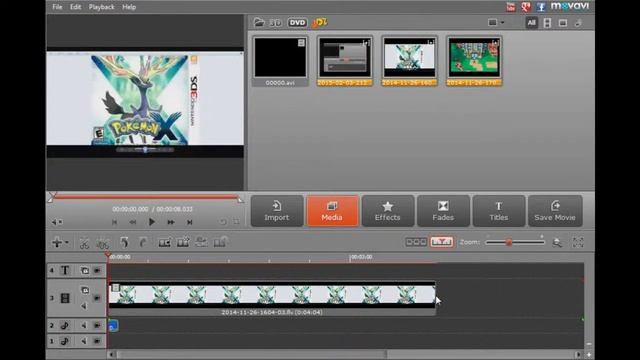The height and width of the screenshot is (360, 640).
Task: Switch to timeline view mode
Action: [x=442, y=242]
